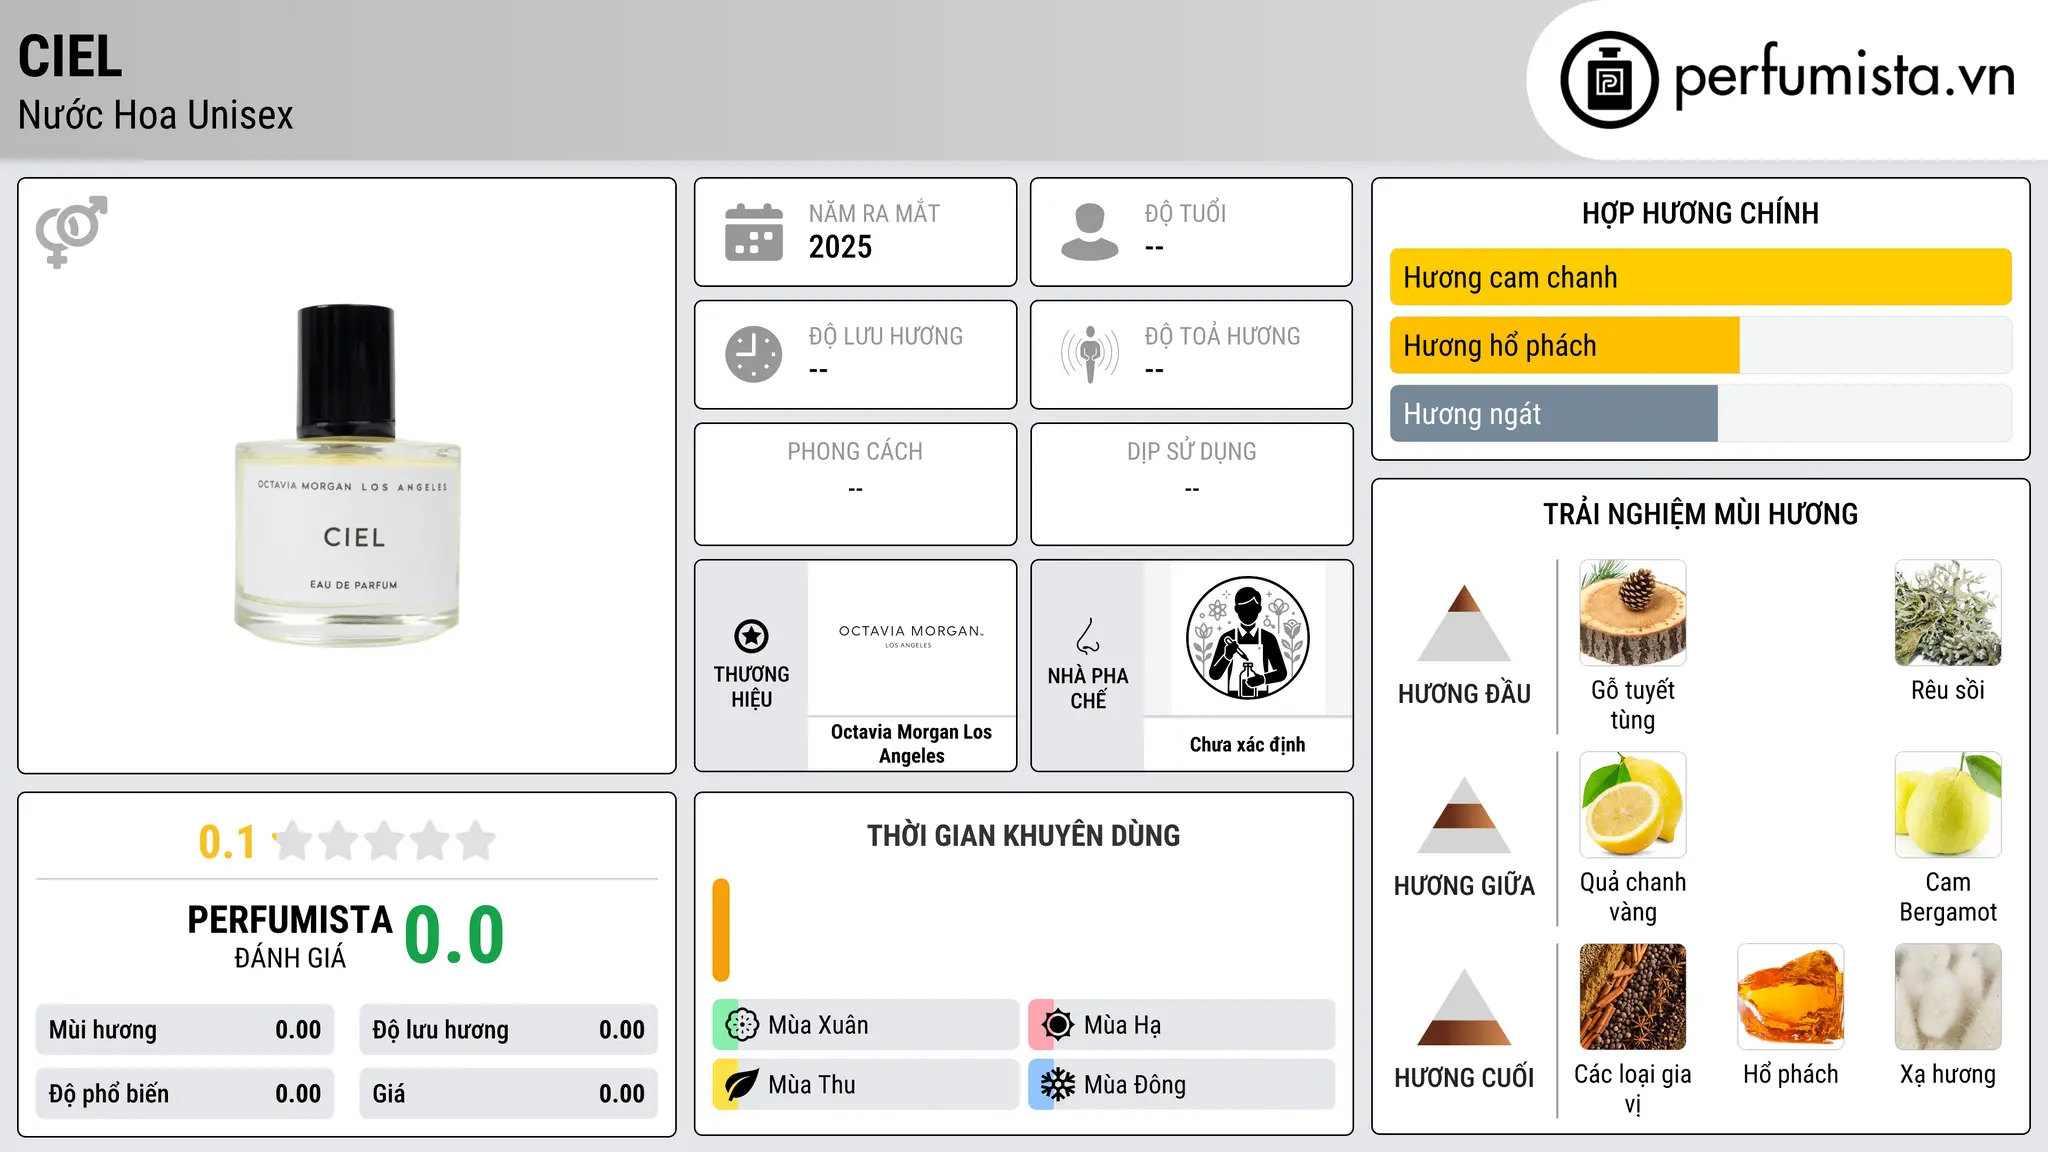Image resolution: width=2048 pixels, height=1152 pixels.
Task: Click the CIEL perfume title
Action: [x=70, y=57]
